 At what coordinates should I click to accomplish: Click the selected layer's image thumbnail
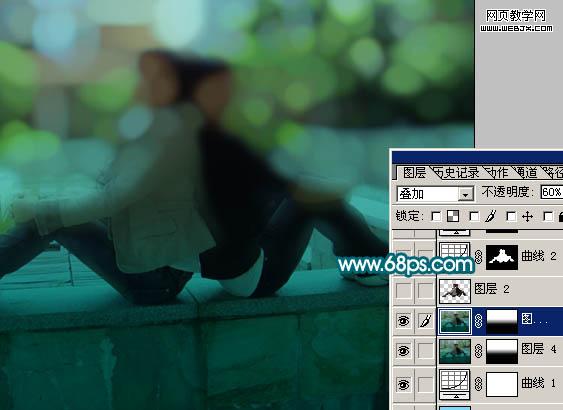point(455,321)
